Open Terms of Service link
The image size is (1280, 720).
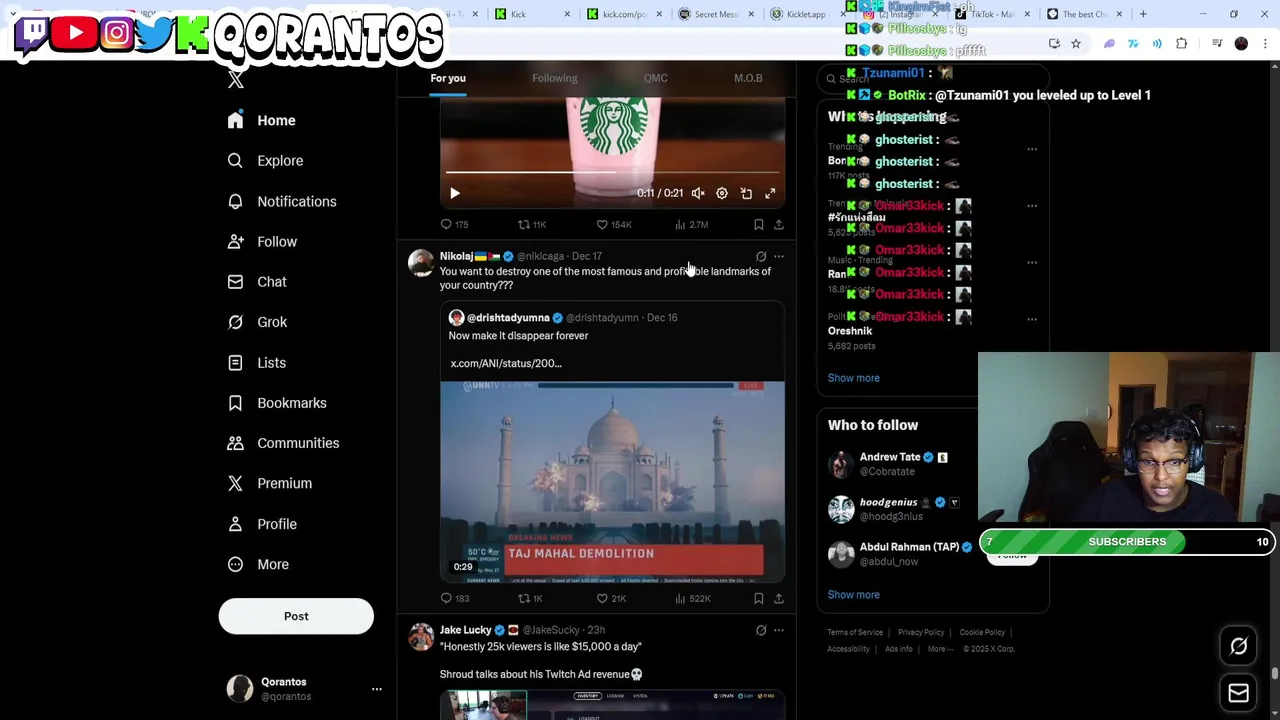click(855, 633)
